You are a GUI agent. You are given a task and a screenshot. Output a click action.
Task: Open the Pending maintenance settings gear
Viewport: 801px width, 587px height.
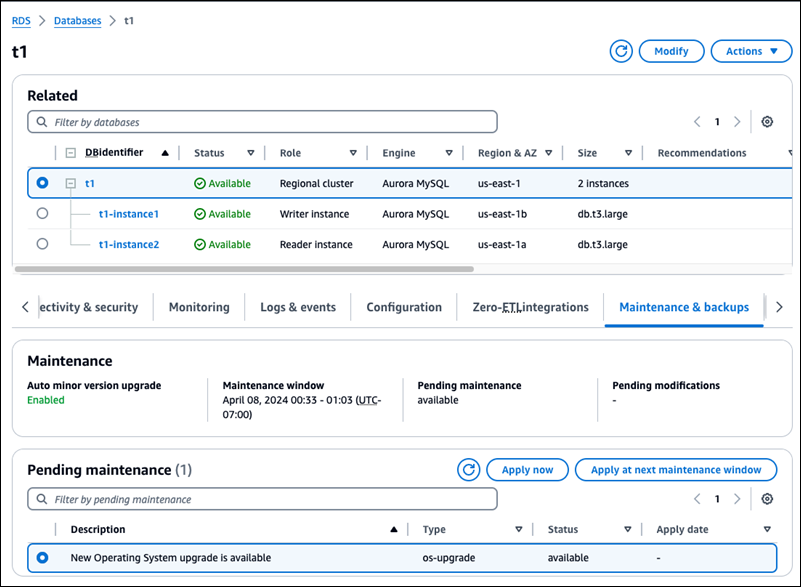tap(767, 498)
